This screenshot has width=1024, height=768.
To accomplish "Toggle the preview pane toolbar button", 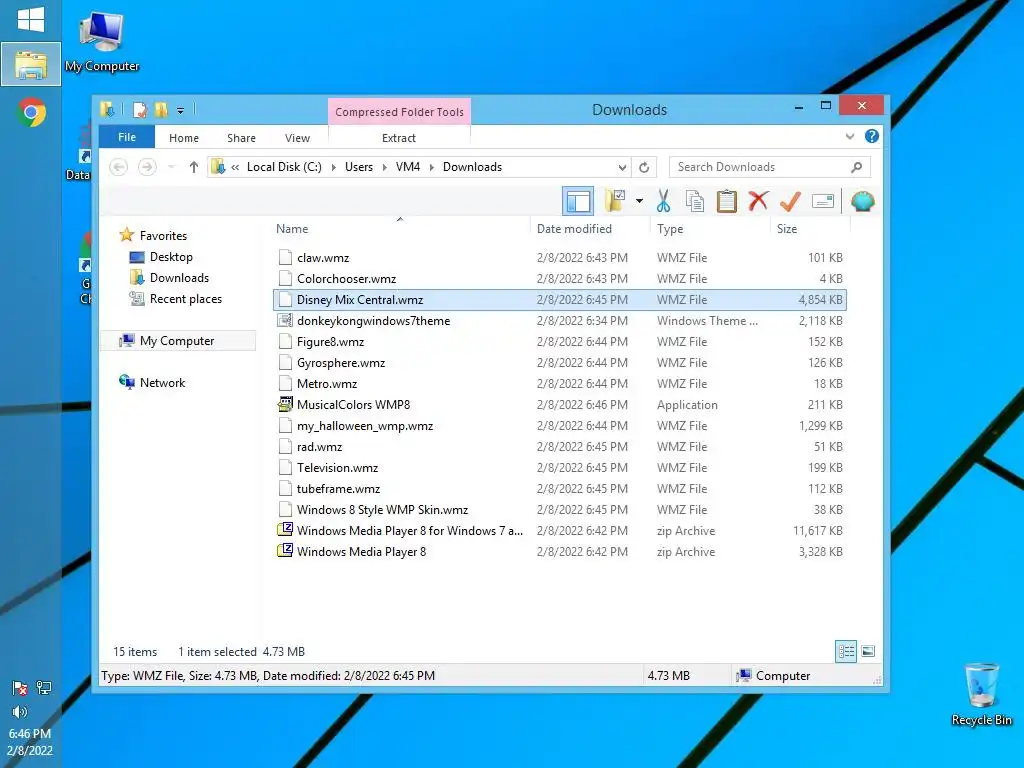I will [578, 201].
